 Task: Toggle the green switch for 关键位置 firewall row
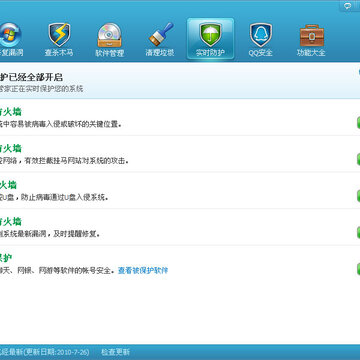tap(358, 123)
